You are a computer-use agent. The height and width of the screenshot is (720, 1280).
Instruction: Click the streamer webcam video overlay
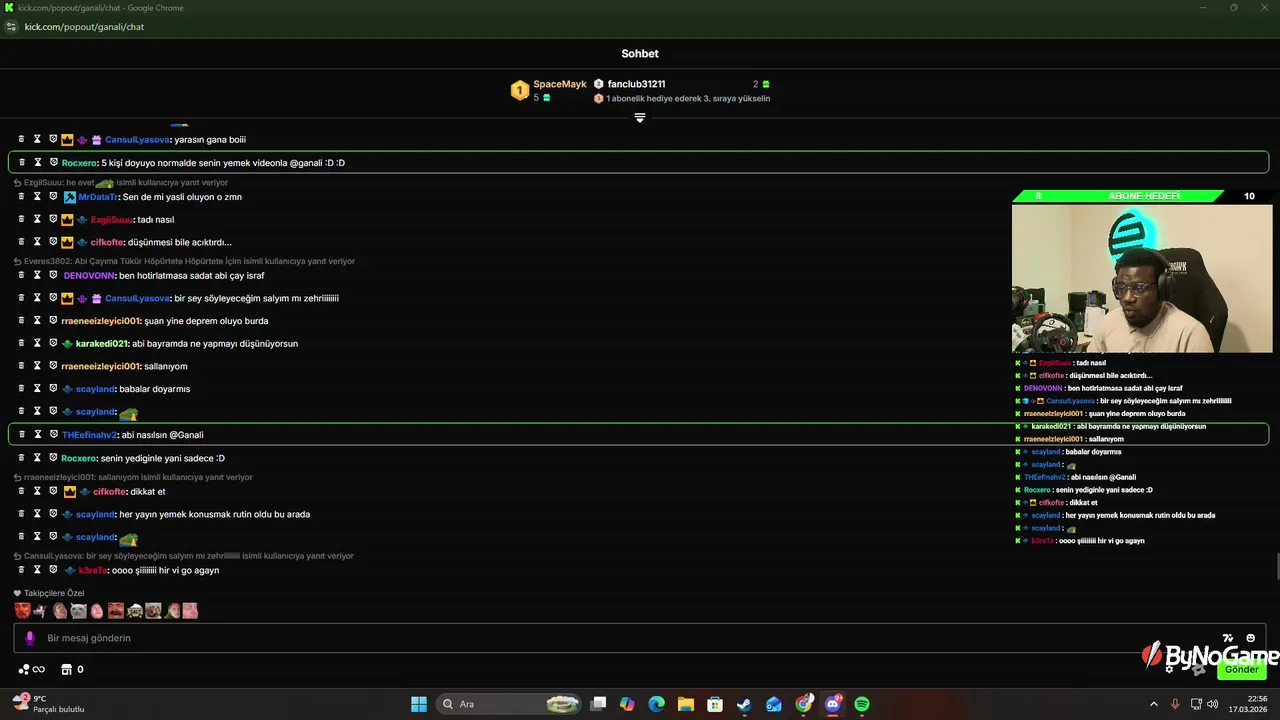[x=1142, y=278]
